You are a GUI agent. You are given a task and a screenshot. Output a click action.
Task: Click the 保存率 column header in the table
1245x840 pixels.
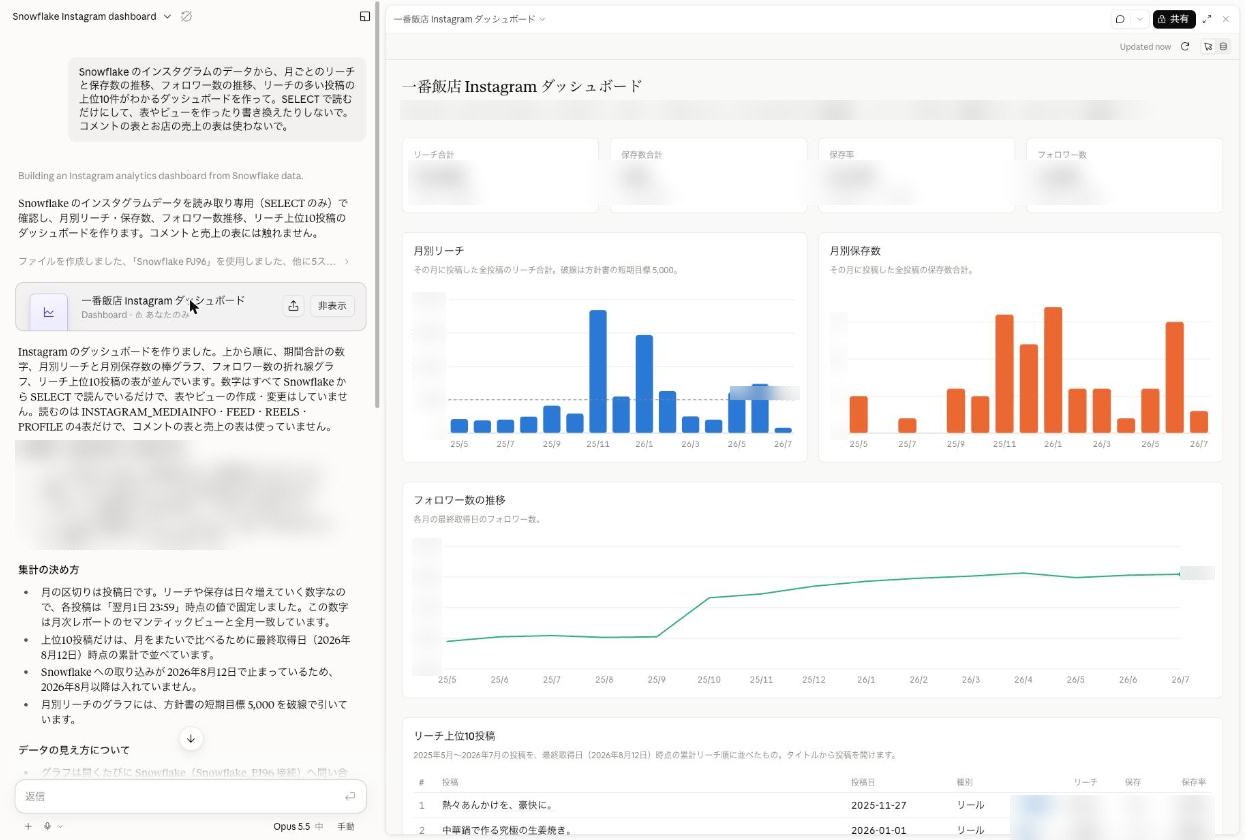pos(1194,782)
